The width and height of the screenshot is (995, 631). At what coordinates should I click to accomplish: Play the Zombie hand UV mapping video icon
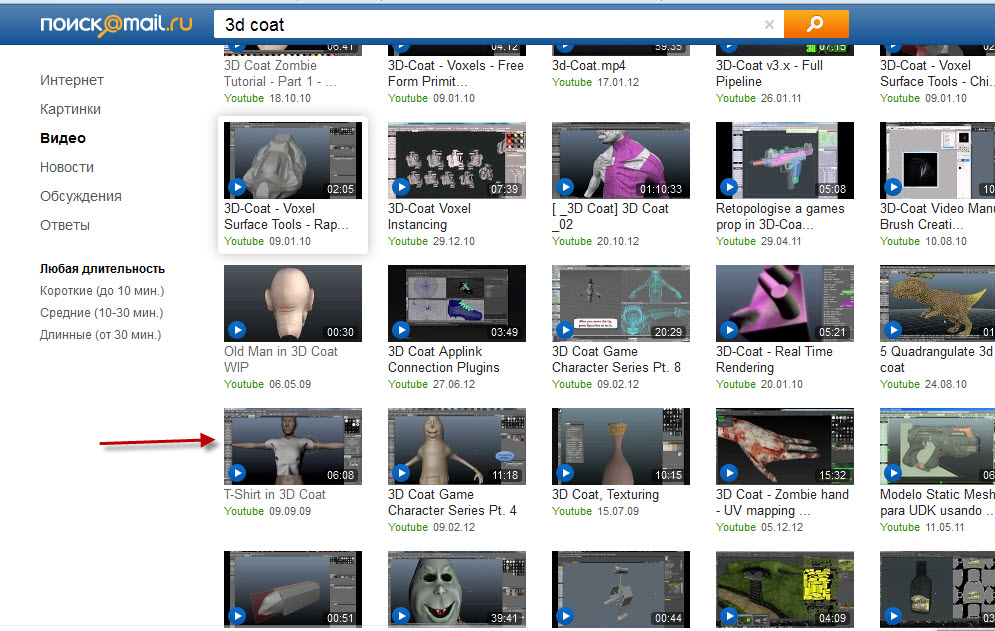[729, 473]
